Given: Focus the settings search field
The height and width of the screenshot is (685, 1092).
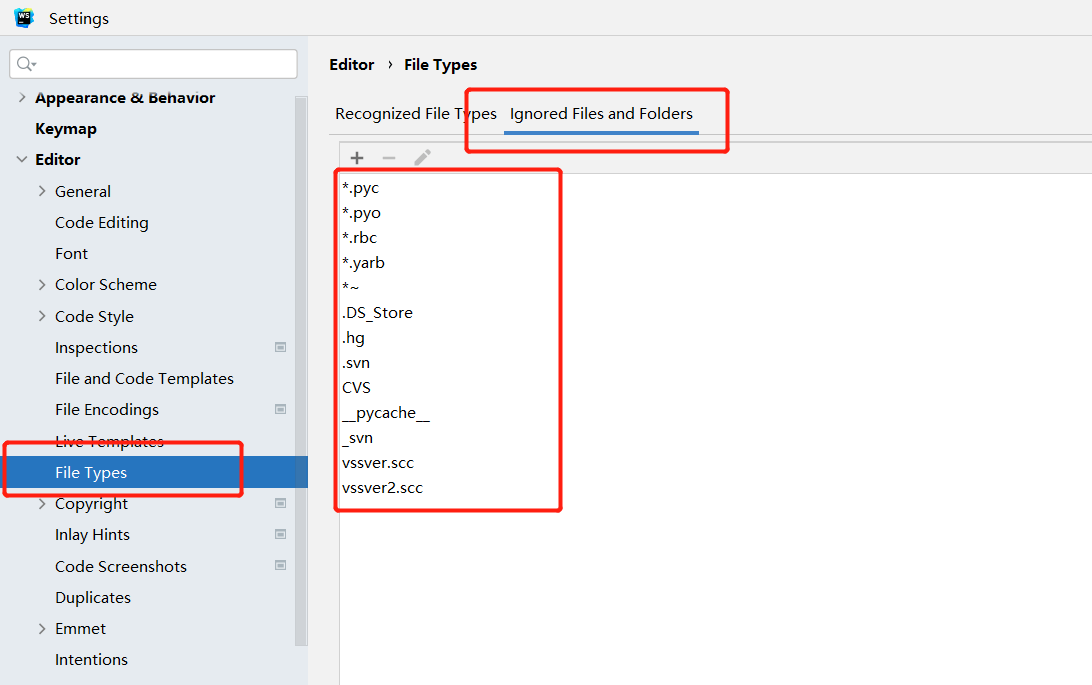Looking at the screenshot, I should [153, 64].
